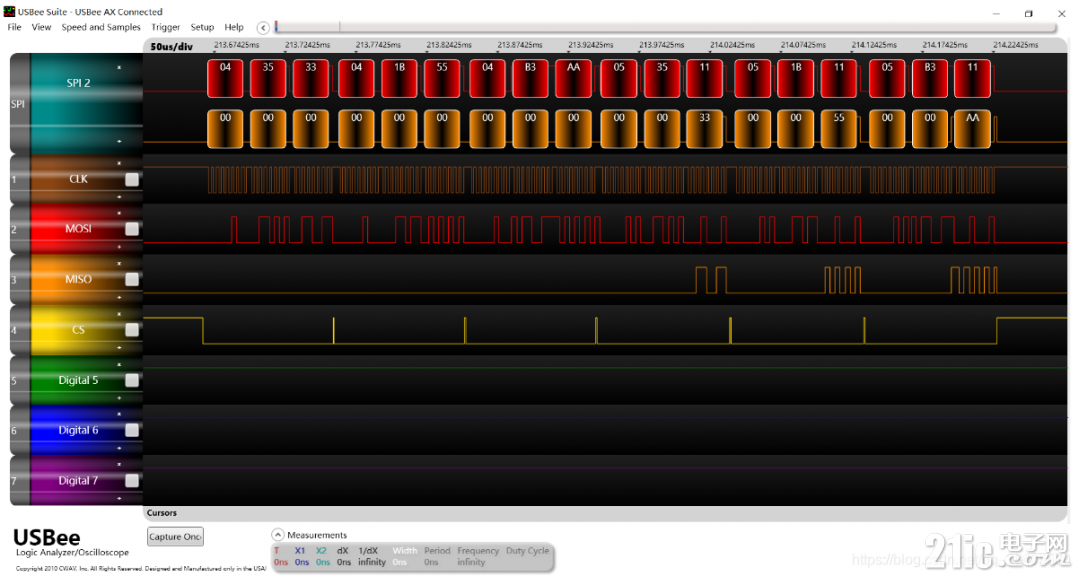Click the USBee Suite title bar app icon
Screen dimensions: 1079x576
[x=10, y=12]
